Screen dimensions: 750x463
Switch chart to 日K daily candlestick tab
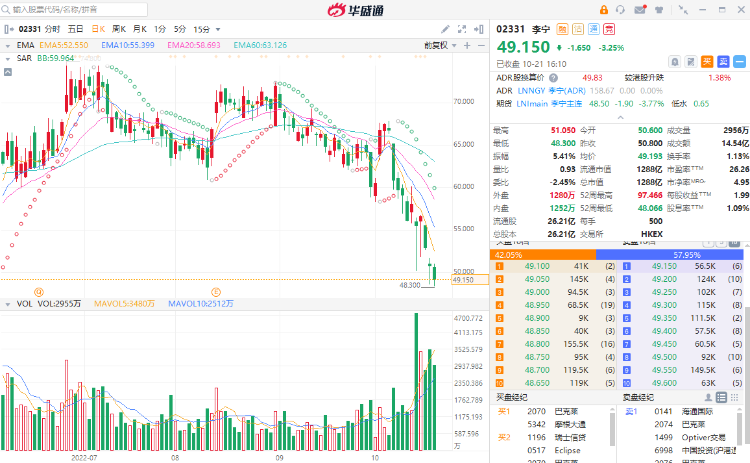point(98,29)
